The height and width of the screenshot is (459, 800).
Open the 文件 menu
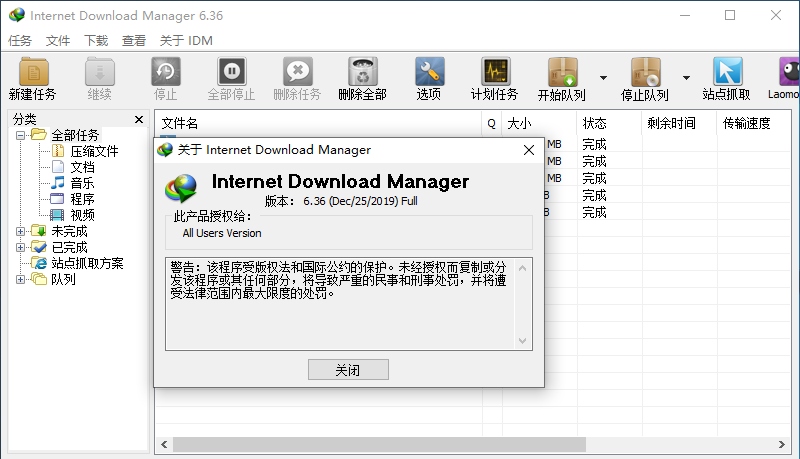tap(58, 41)
